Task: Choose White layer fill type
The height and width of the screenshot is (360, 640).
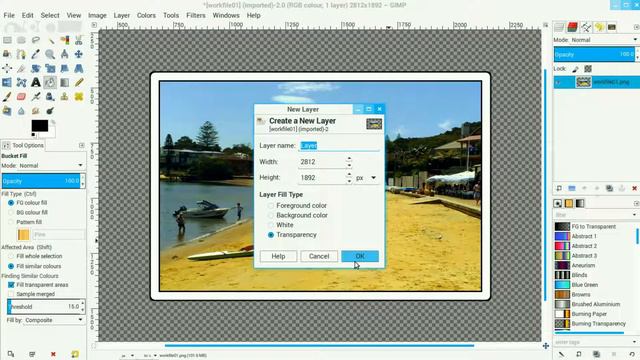Action: click(x=280, y=225)
